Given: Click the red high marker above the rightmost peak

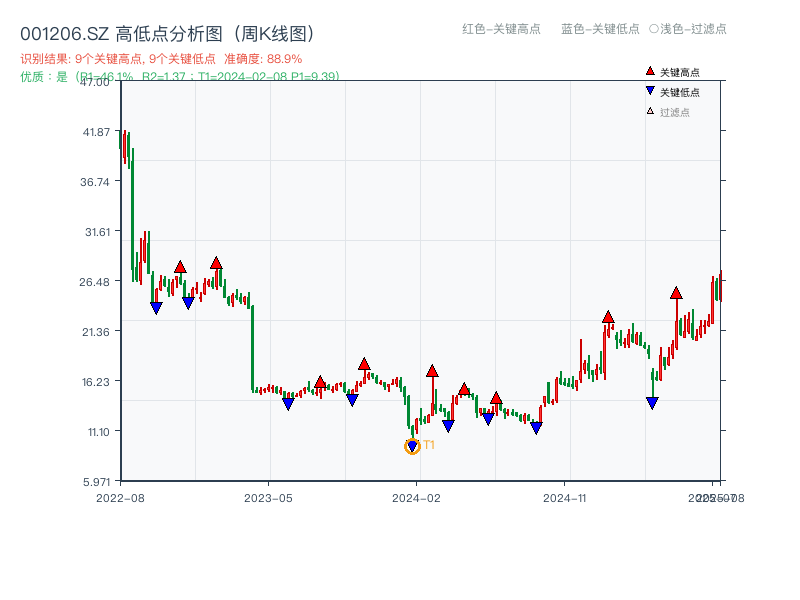Looking at the screenshot, I should coord(676,293).
